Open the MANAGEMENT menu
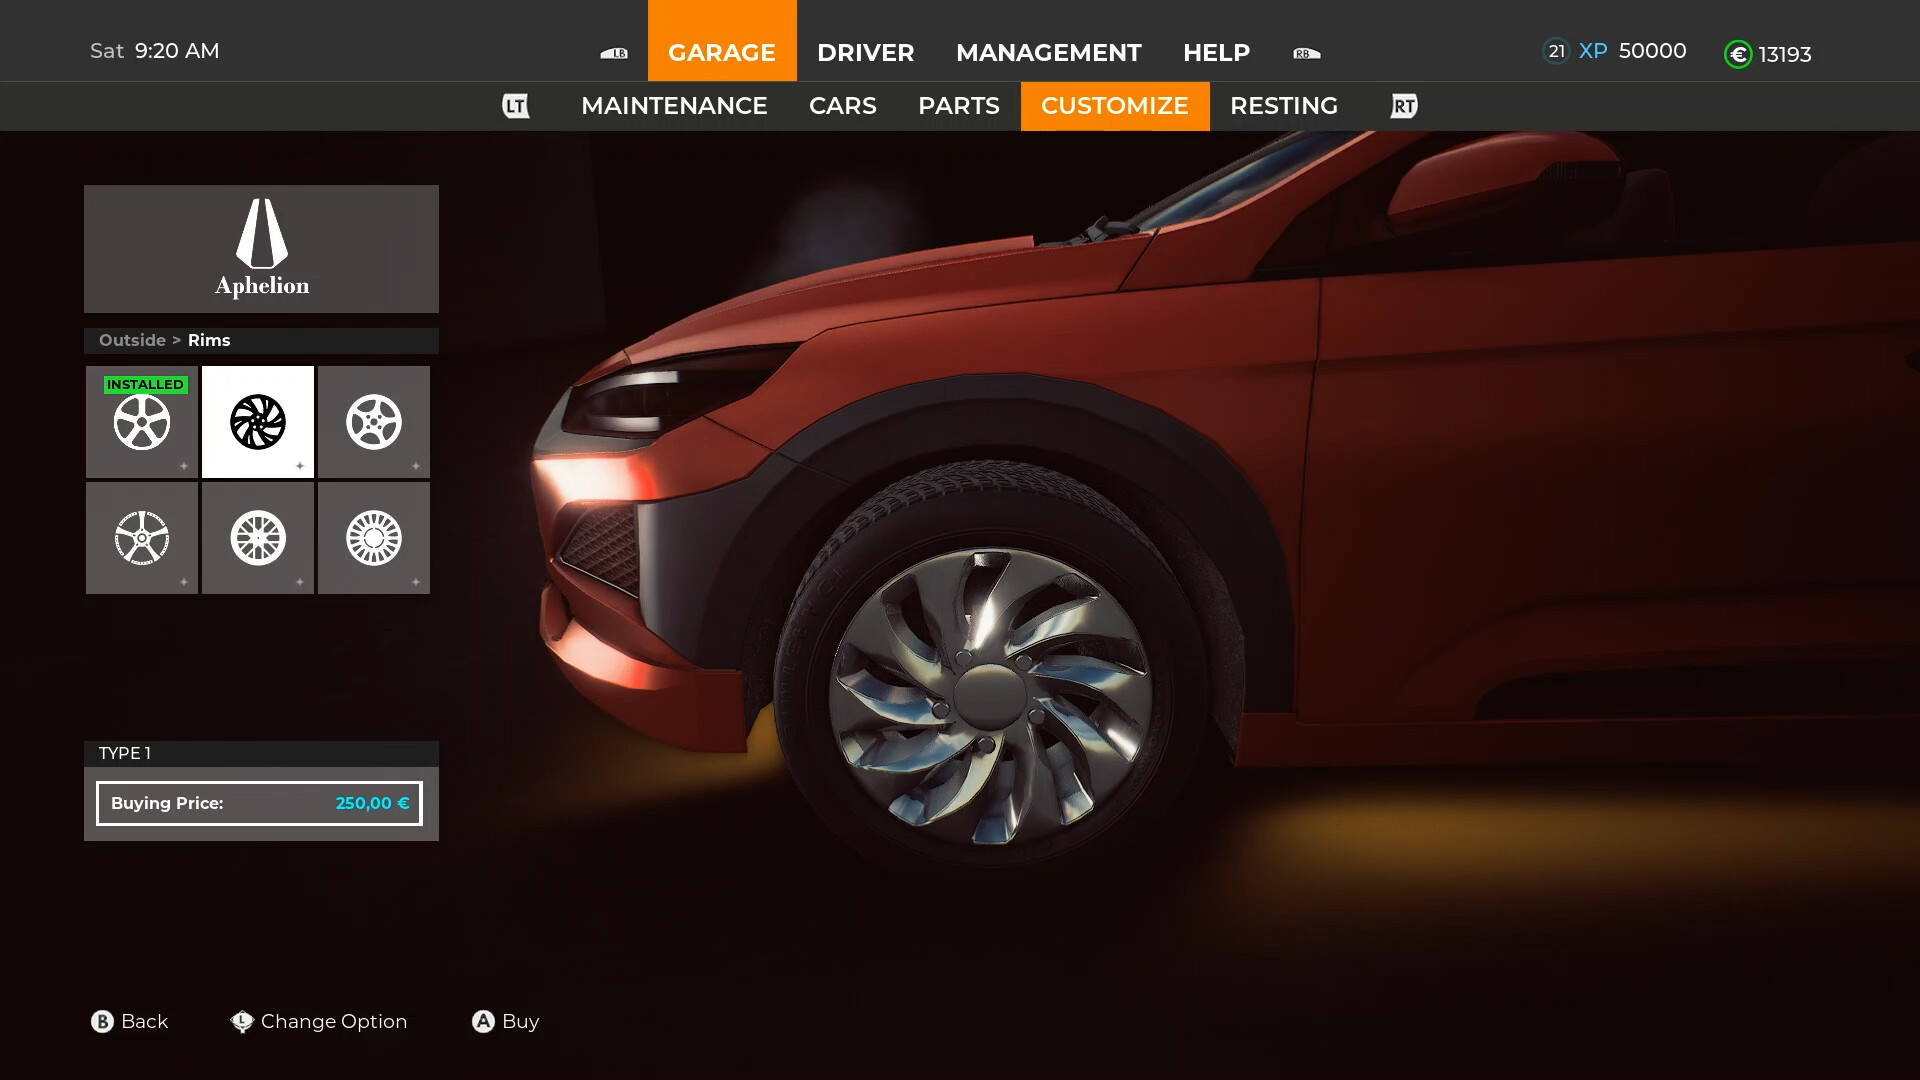 pyautogui.click(x=1048, y=53)
